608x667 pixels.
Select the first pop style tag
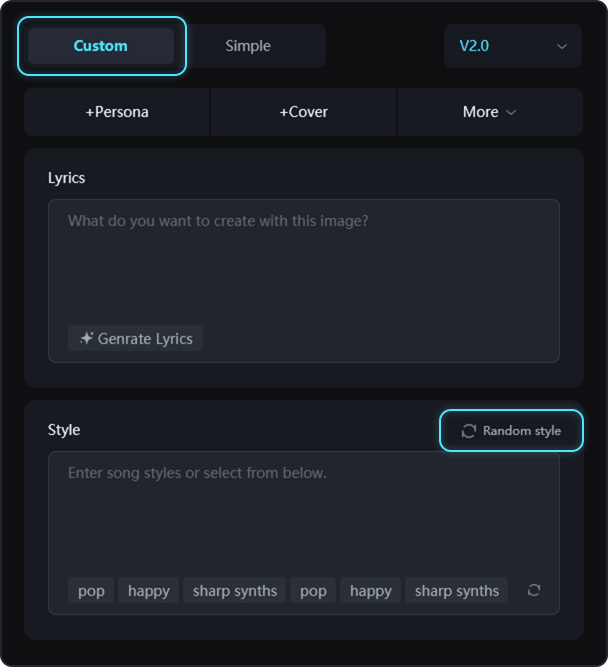click(x=91, y=591)
